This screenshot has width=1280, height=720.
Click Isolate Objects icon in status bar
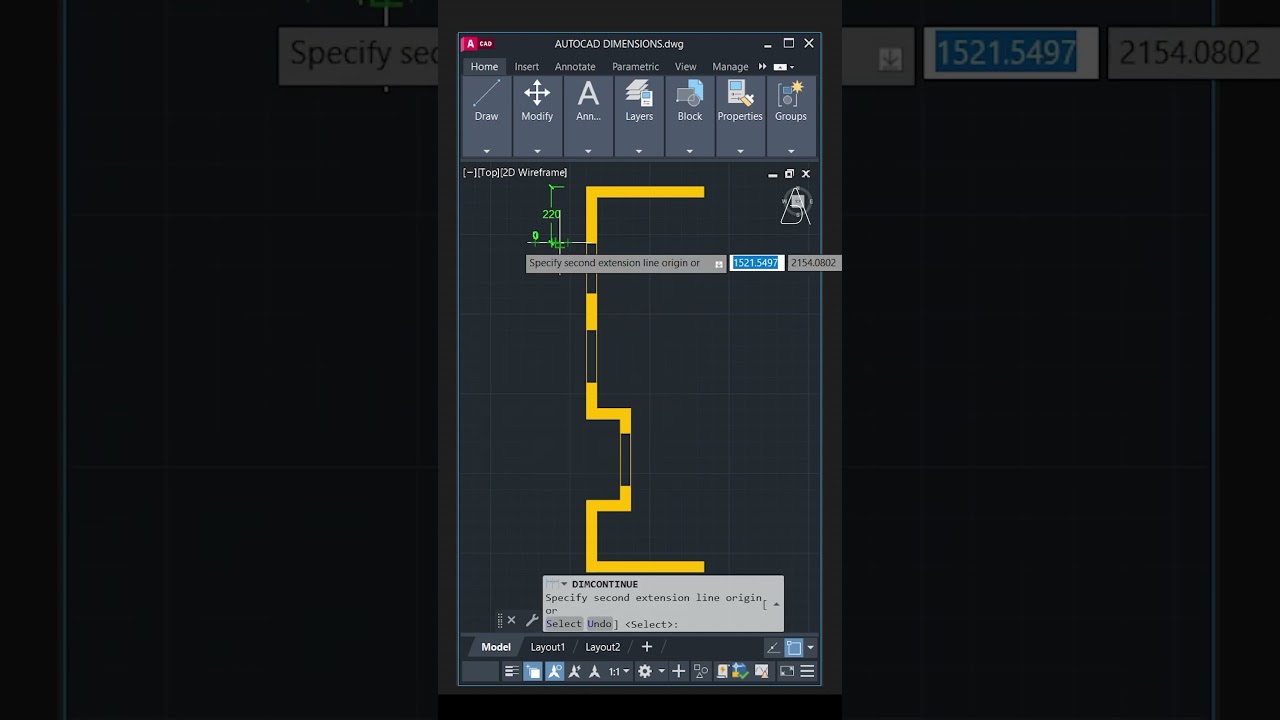701,671
